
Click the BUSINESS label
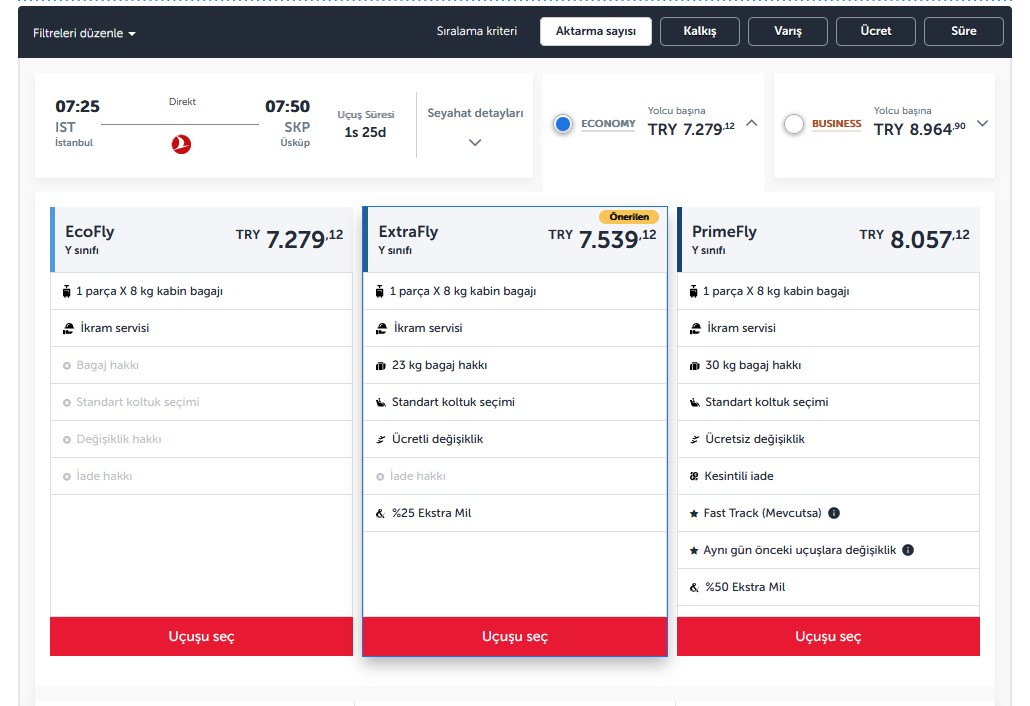point(836,123)
